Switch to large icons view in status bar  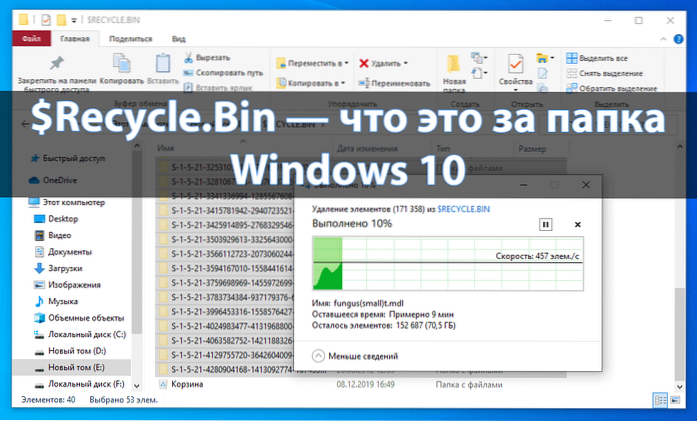click(x=675, y=400)
